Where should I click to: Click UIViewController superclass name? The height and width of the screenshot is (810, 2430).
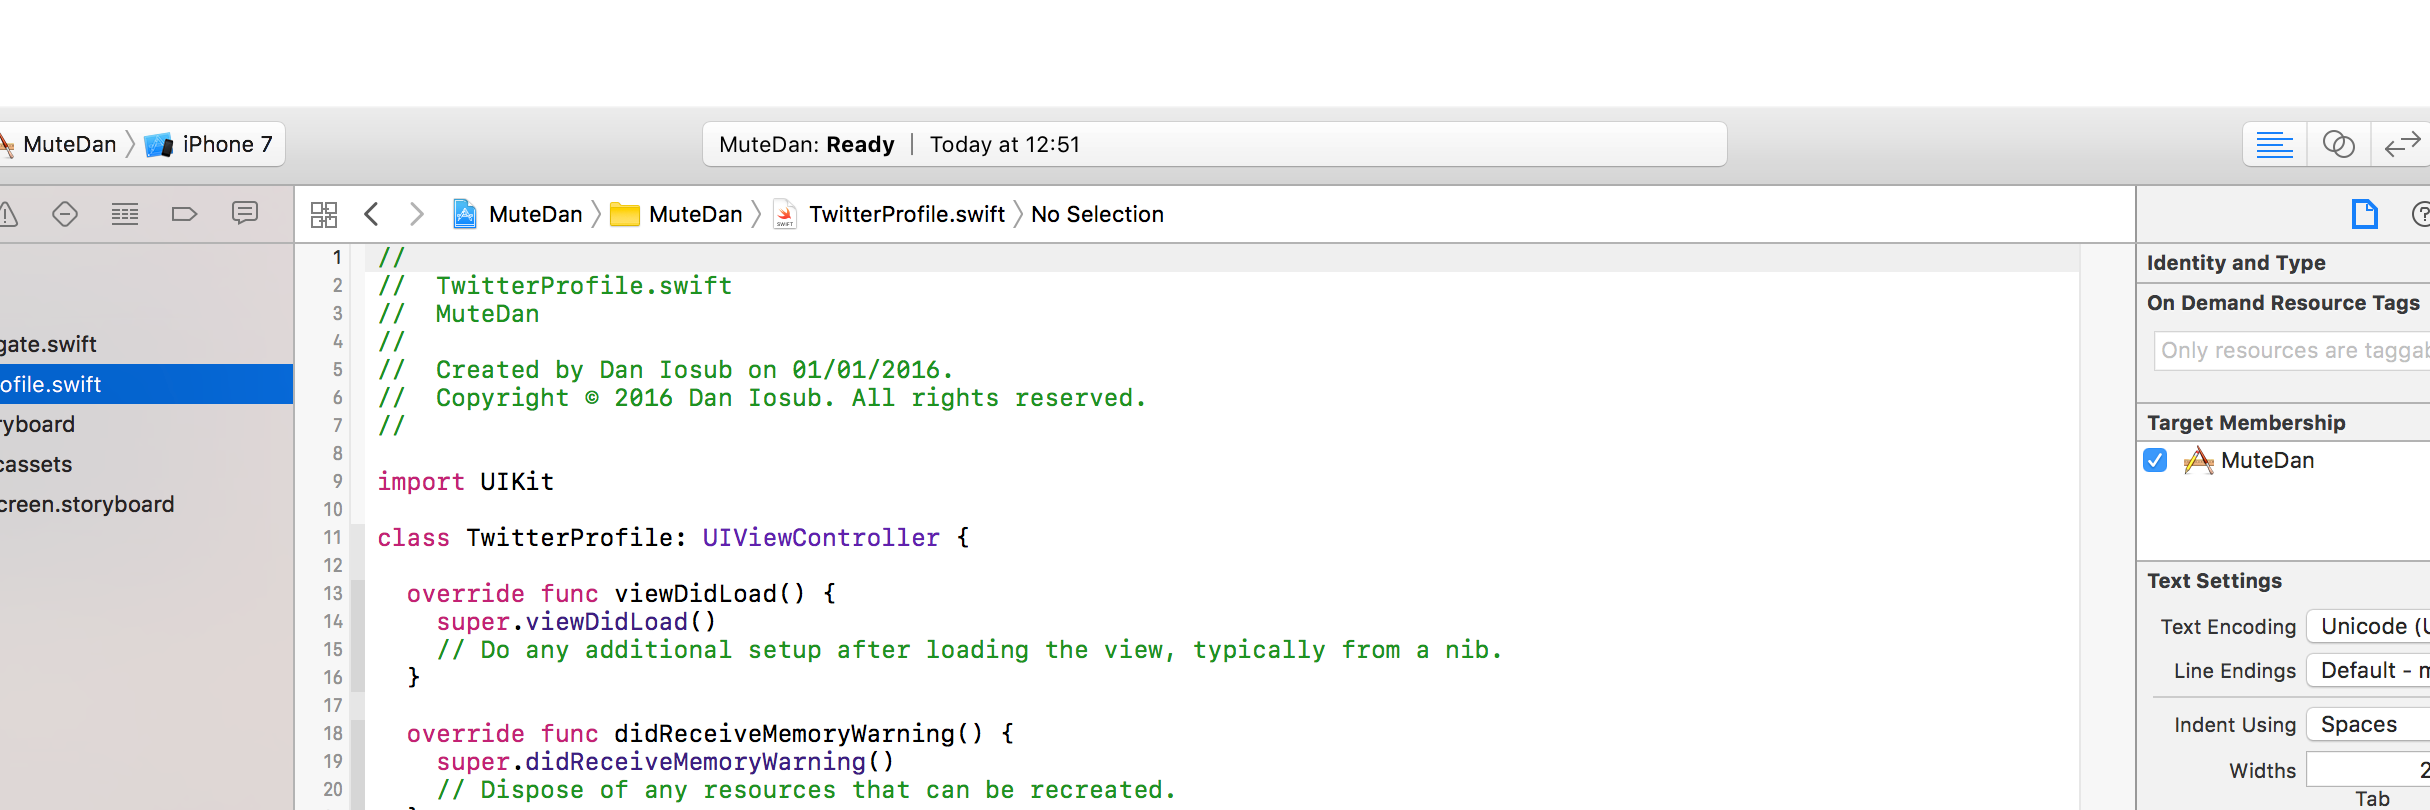tap(821, 538)
